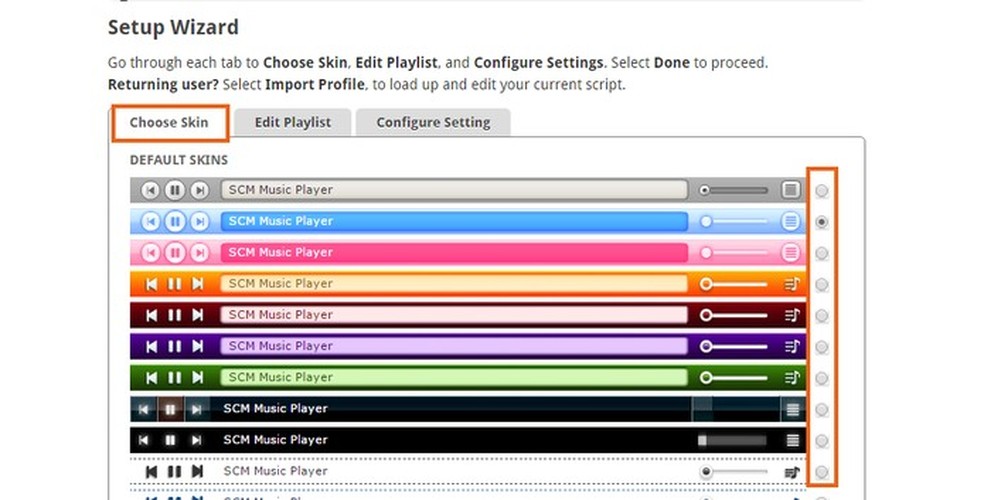Open playlist note icon on purple skin
984x500 pixels.
(792, 346)
